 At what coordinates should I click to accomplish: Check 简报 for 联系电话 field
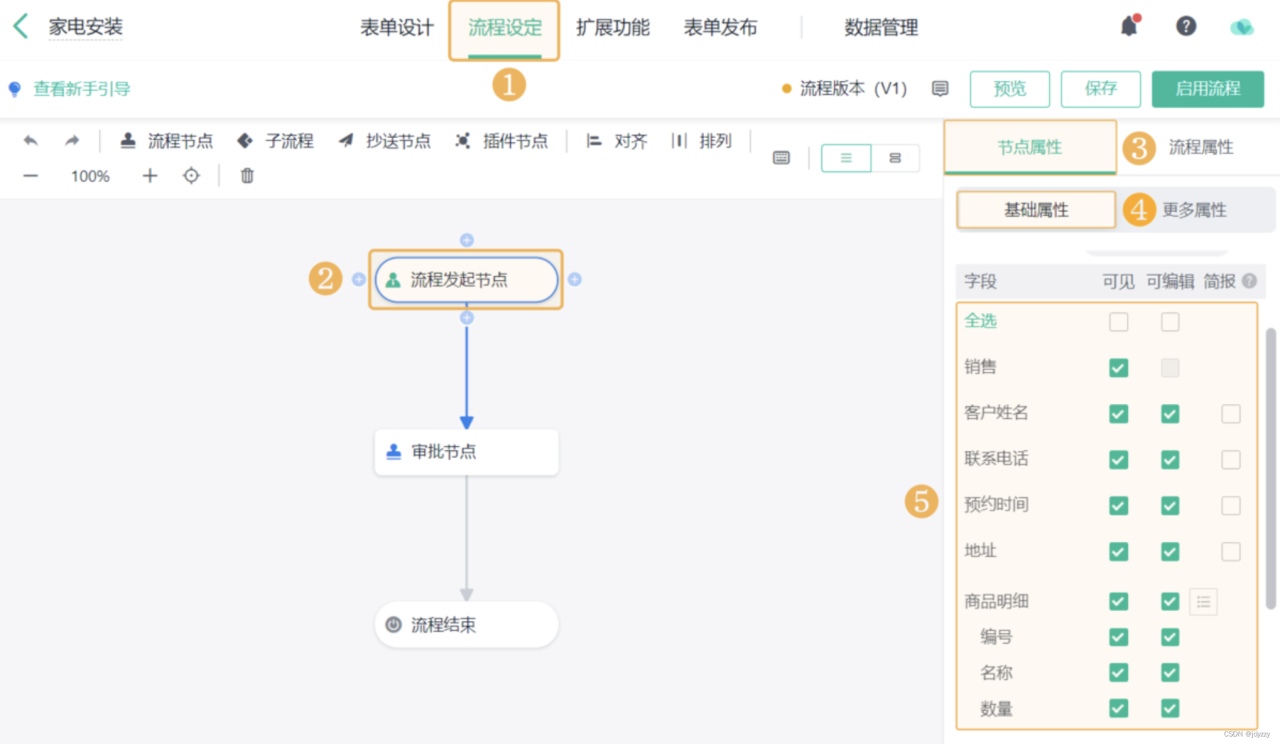1231,460
